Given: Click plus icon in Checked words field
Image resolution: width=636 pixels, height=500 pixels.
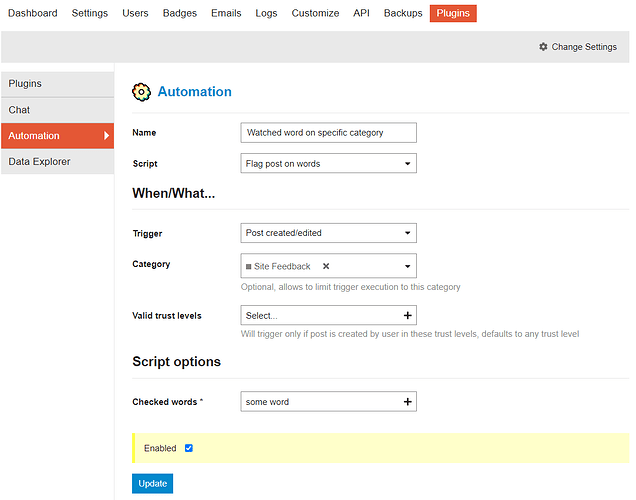Looking at the screenshot, I should point(408,401).
